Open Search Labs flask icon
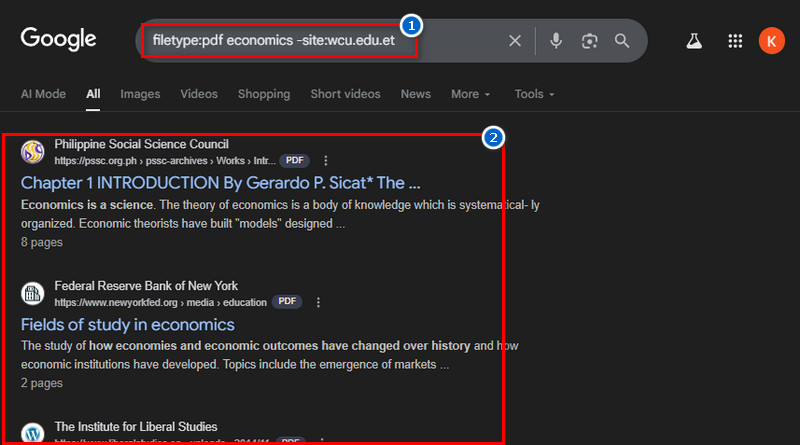The width and height of the screenshot is (800, 445). pyautogui.click(x=693, y=41)
